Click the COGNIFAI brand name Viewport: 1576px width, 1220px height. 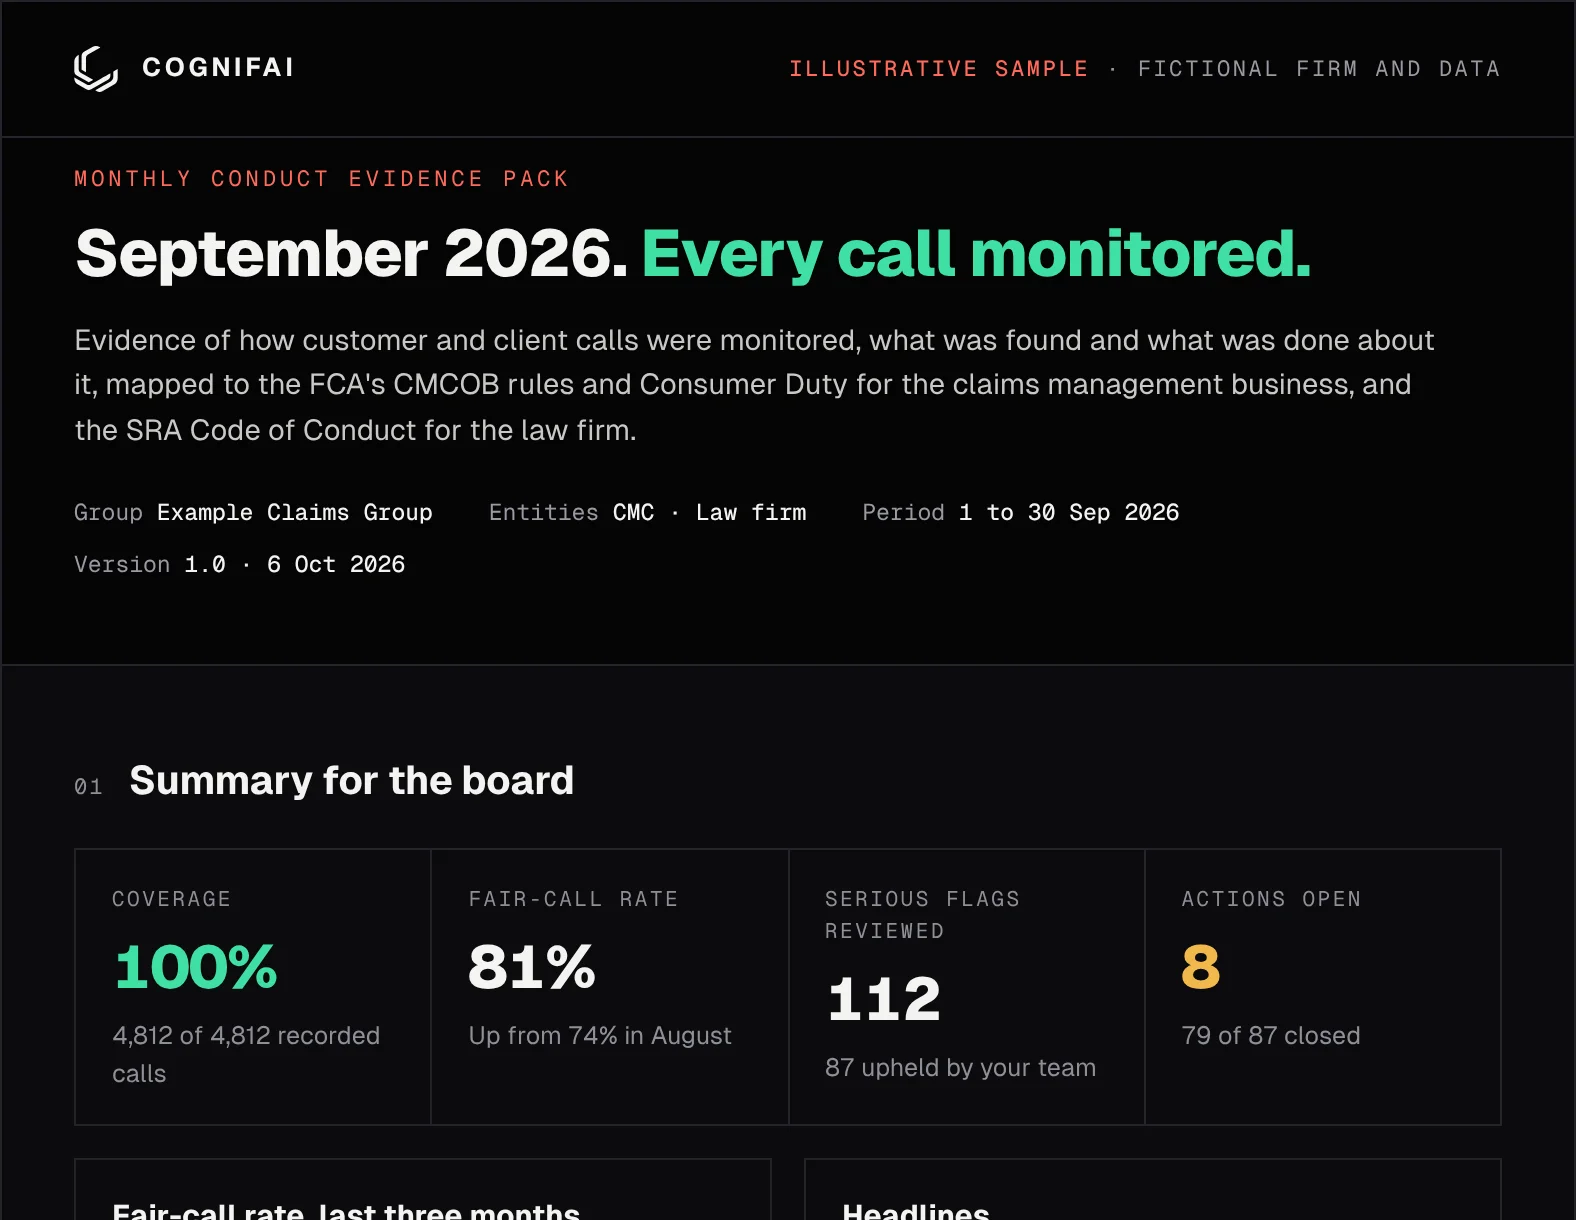click(x=218, y=68)
